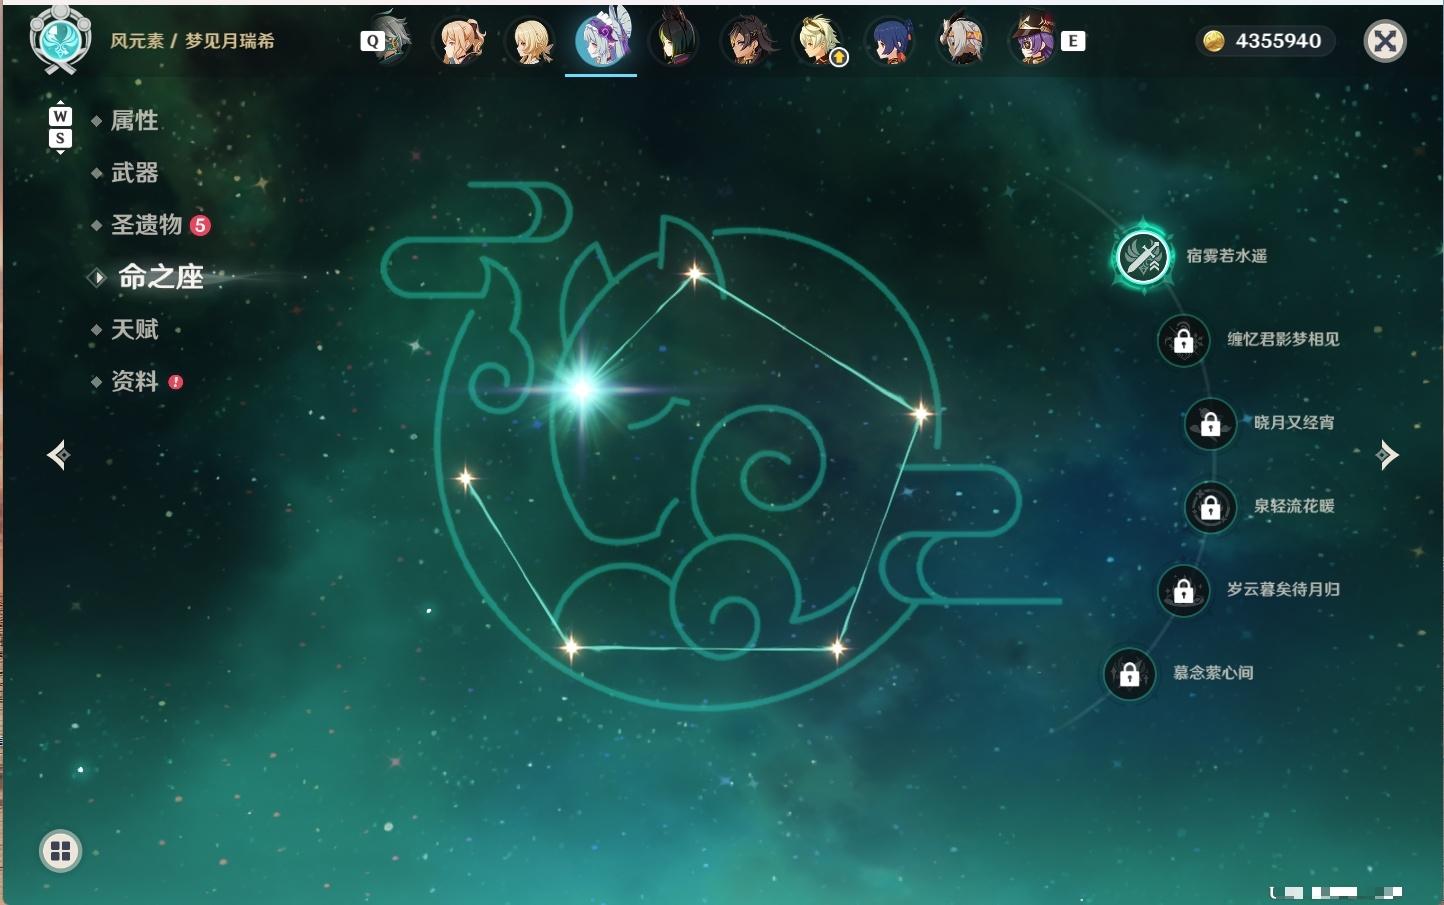
Task: Click the locked 岁云暮矣待月归 constellation node
Action: (x=1184, y=590)
